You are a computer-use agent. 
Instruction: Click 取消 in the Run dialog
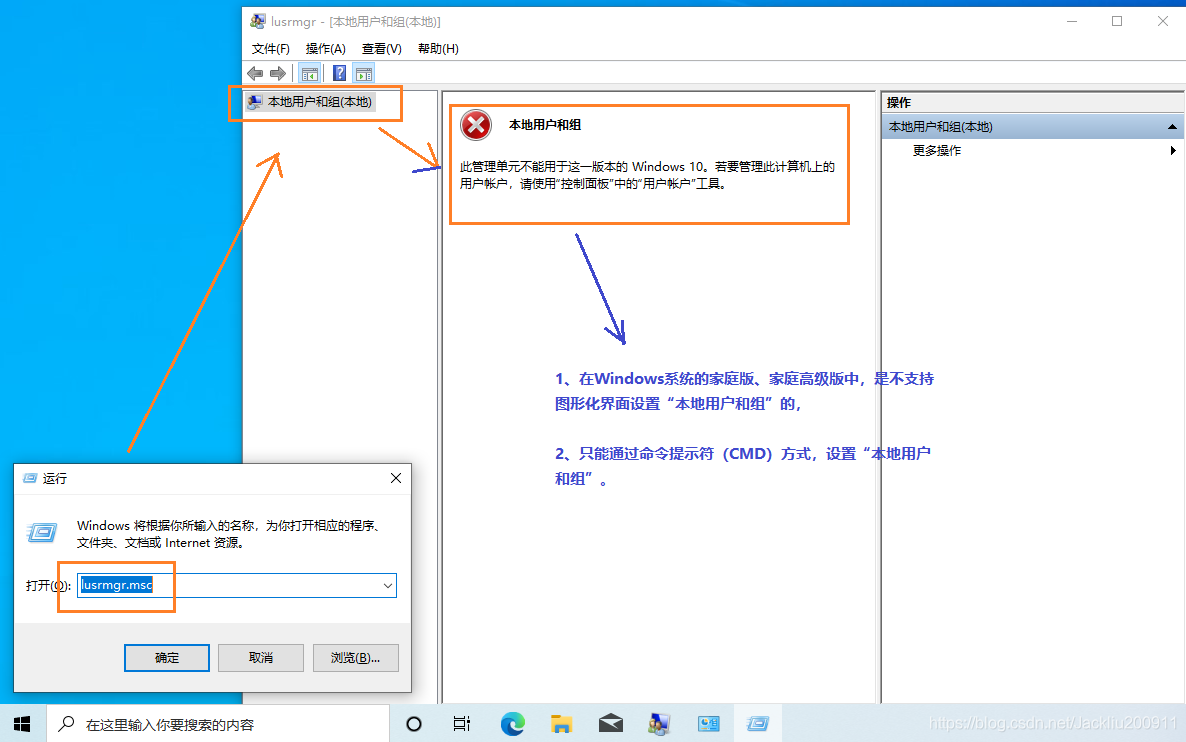261,658
